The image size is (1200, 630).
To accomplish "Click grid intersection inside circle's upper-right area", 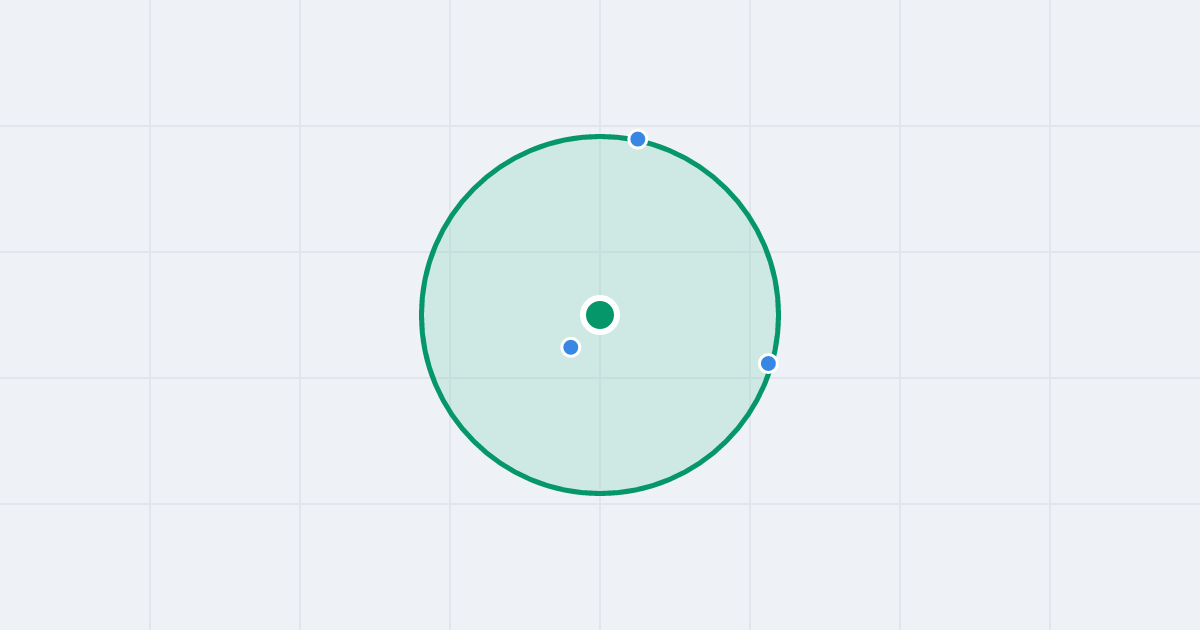I will 750,252.
